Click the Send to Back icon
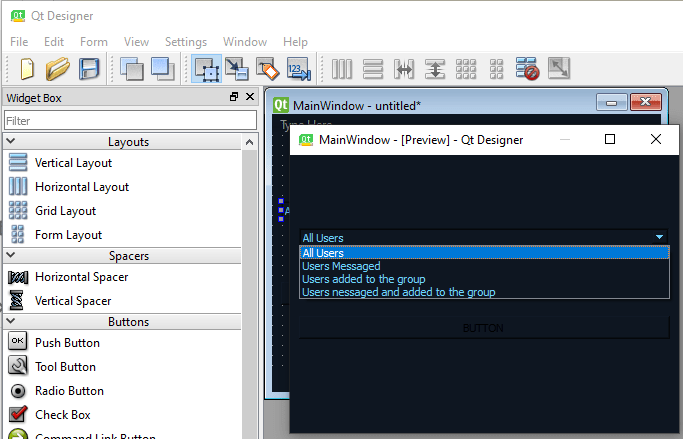683x439 pixels. click(x=132, y=69)
